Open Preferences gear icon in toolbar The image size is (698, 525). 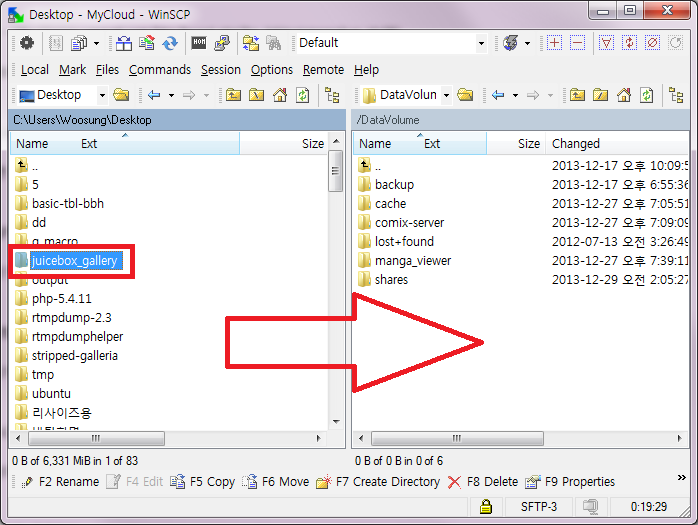(x=27, y=43)
